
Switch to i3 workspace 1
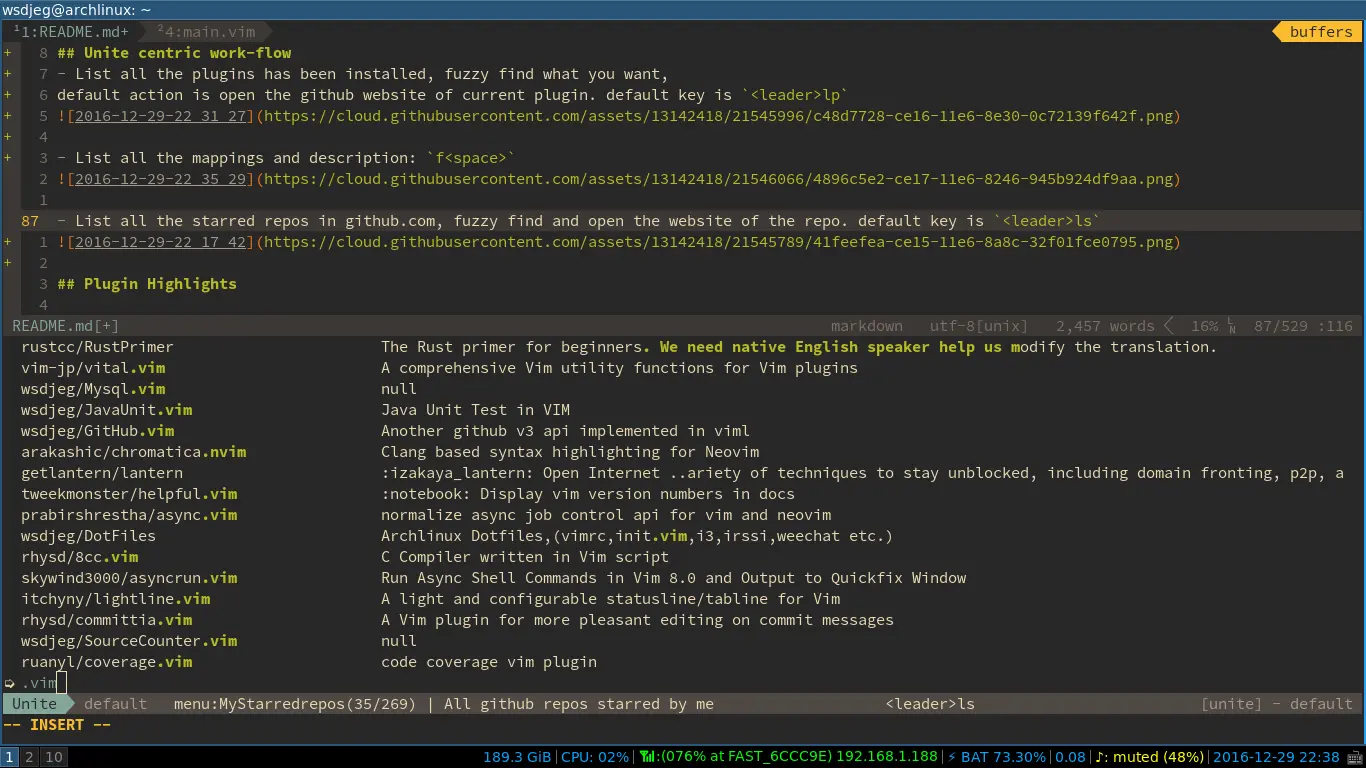tap(9, 757)
